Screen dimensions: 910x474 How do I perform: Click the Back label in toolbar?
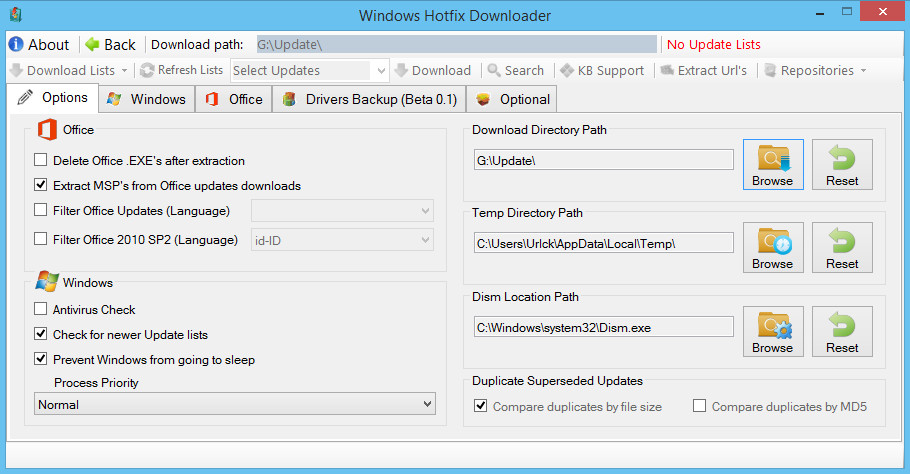pyautogui.click(x=120, y=45)
